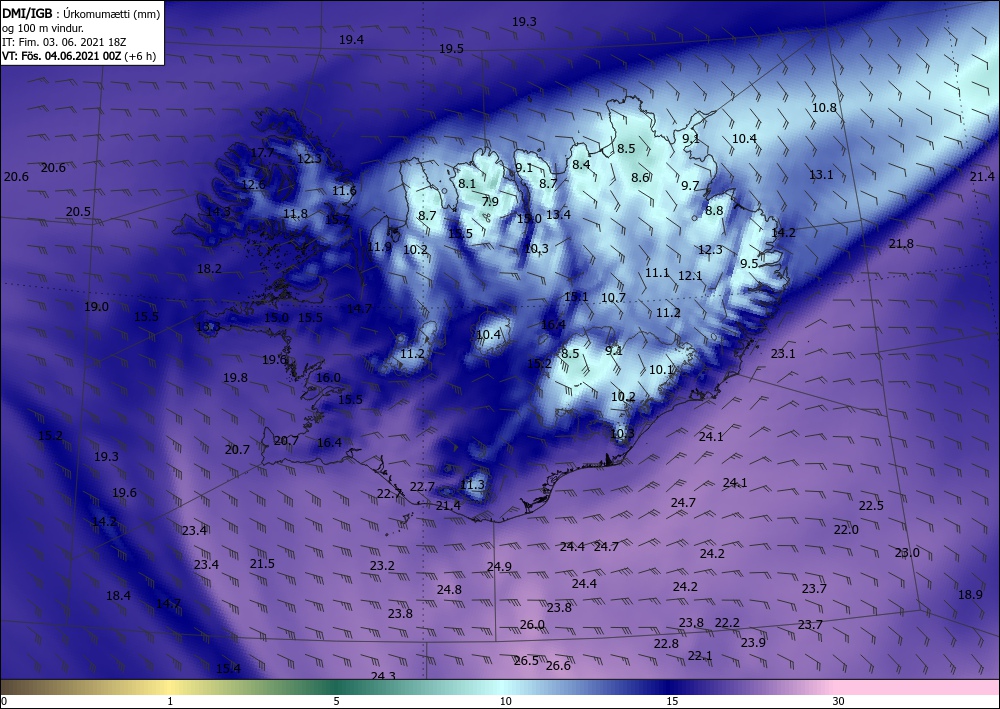Click the colour scale label '30'
Image resolution: width=1000 pixels, height=709 pixels.
click(x=839, y=701)
